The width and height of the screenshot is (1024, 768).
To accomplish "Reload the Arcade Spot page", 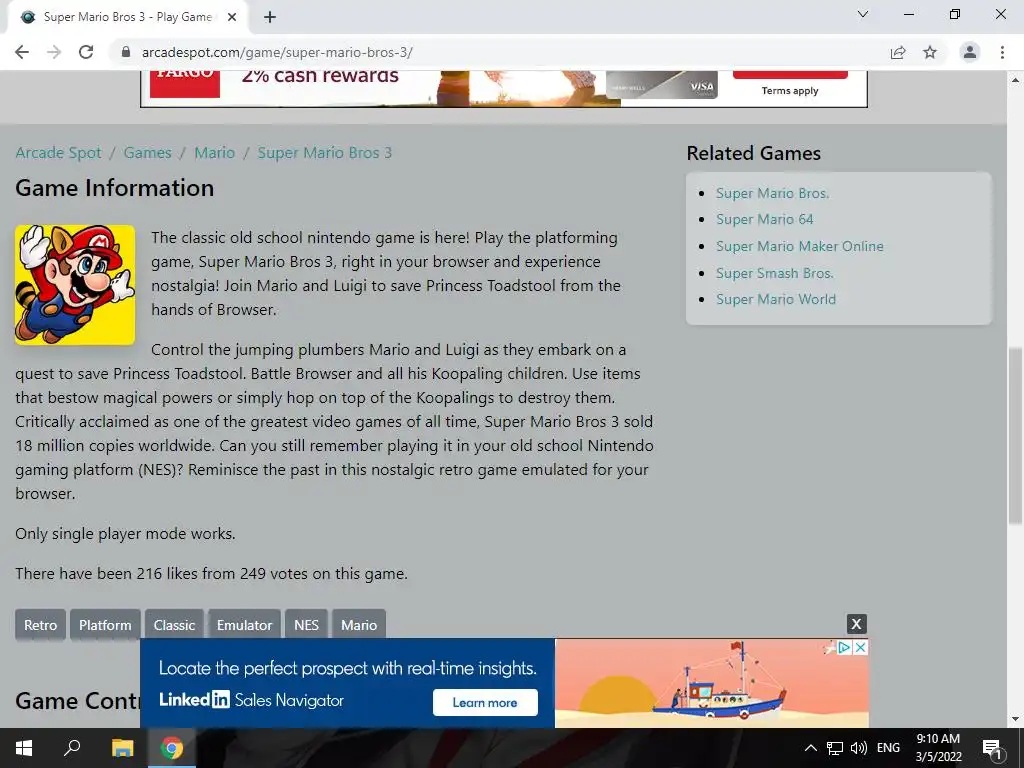I will click(x=86, y=52).
